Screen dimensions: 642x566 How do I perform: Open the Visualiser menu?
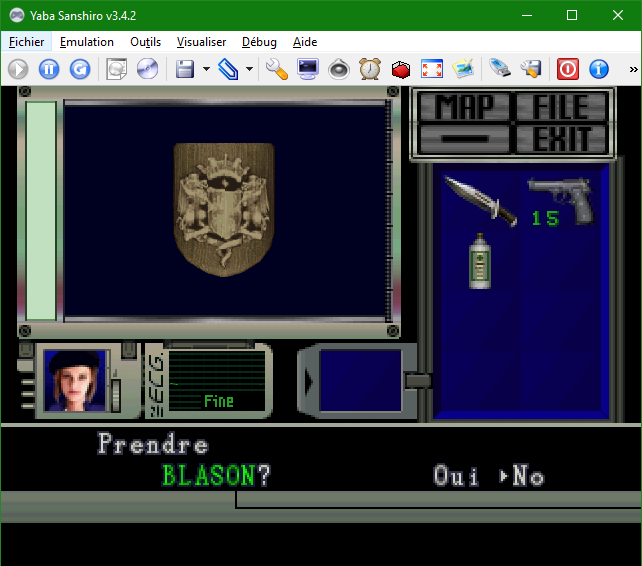[201, 42]
